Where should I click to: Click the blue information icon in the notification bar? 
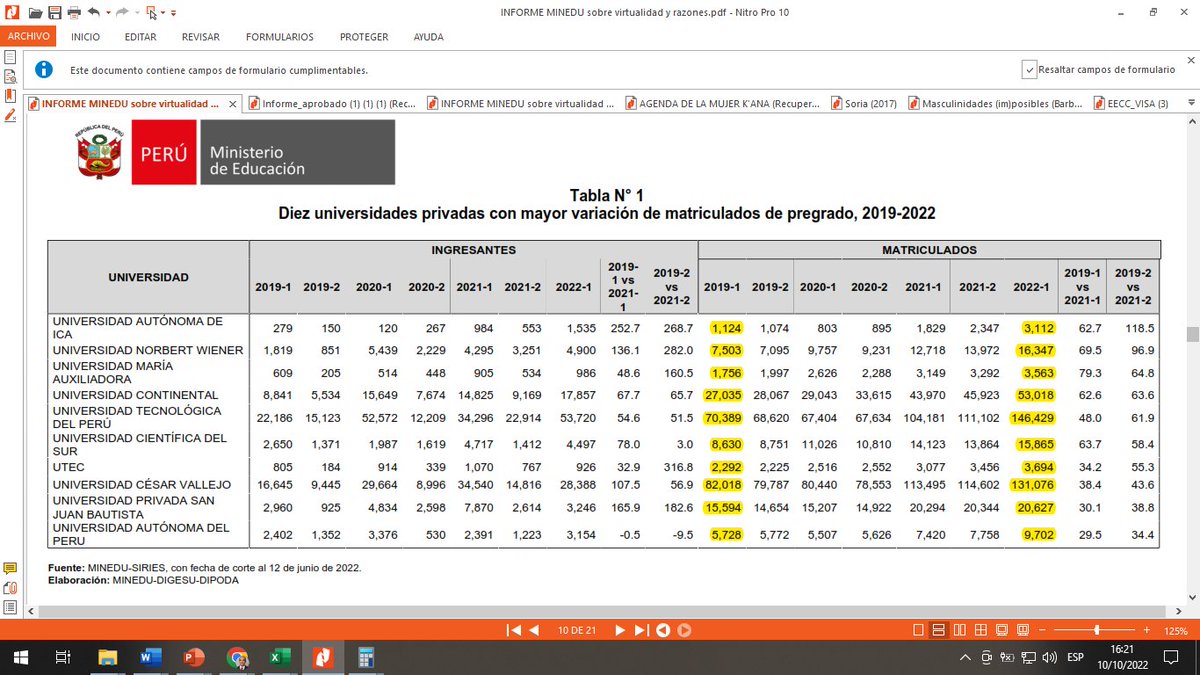pyautogui.click(x=44, y=69)
